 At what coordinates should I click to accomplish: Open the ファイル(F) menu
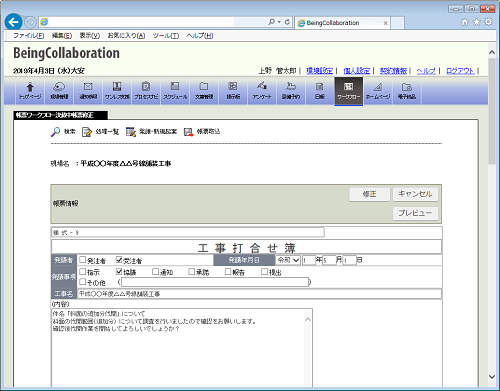click(28, 36)
